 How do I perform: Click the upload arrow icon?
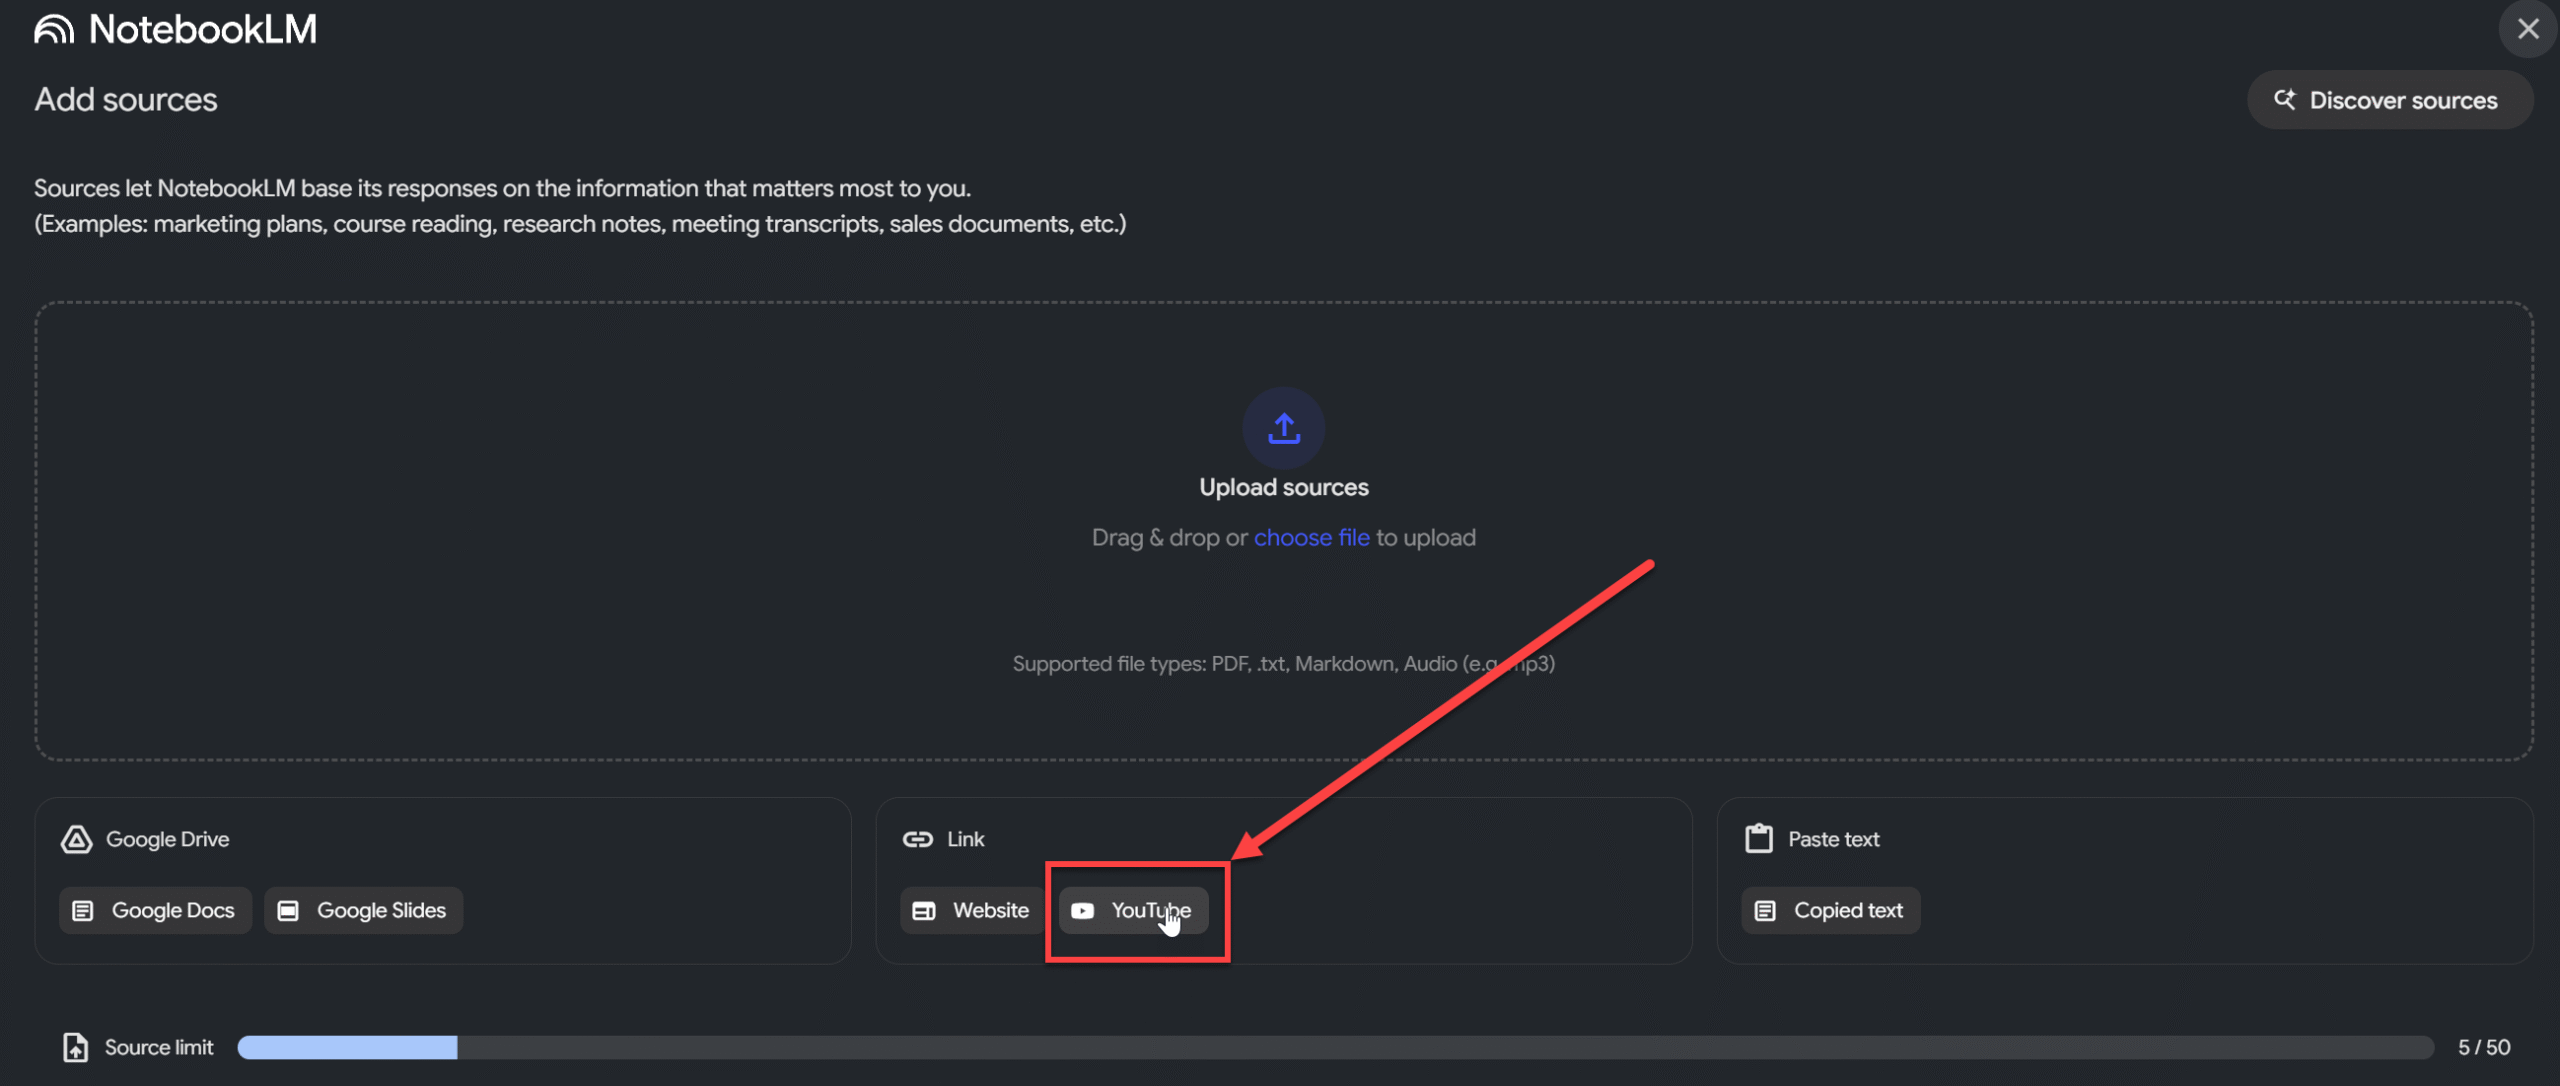[x=1284, y=428]
